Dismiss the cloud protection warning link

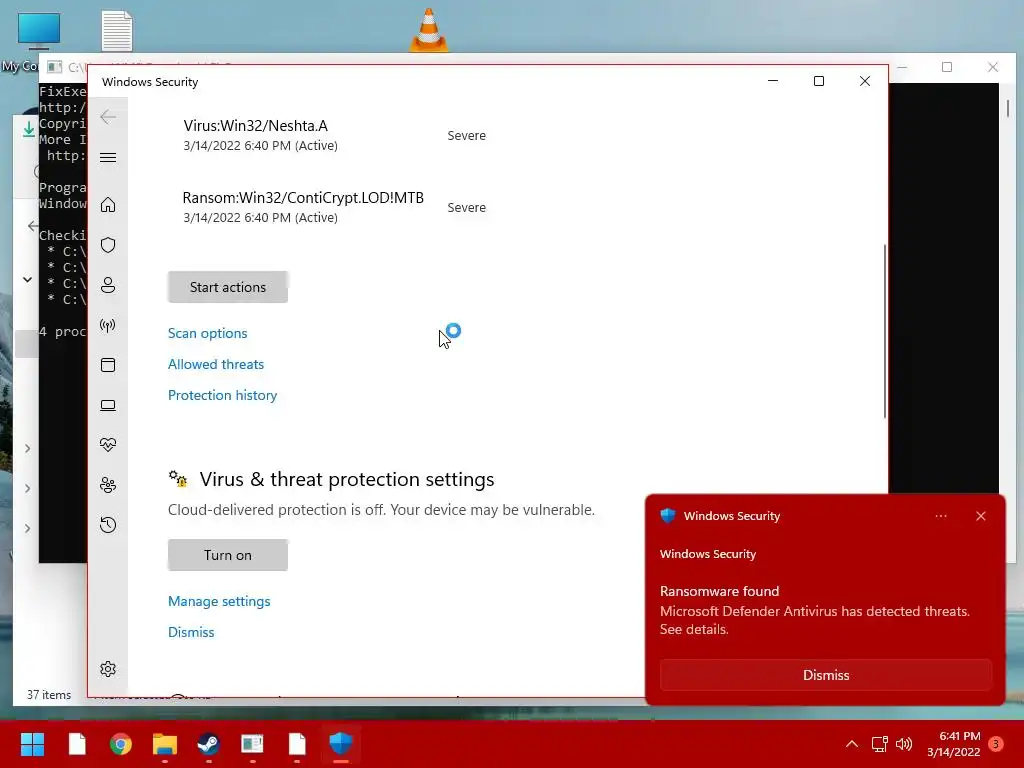(x=191, y=632)
